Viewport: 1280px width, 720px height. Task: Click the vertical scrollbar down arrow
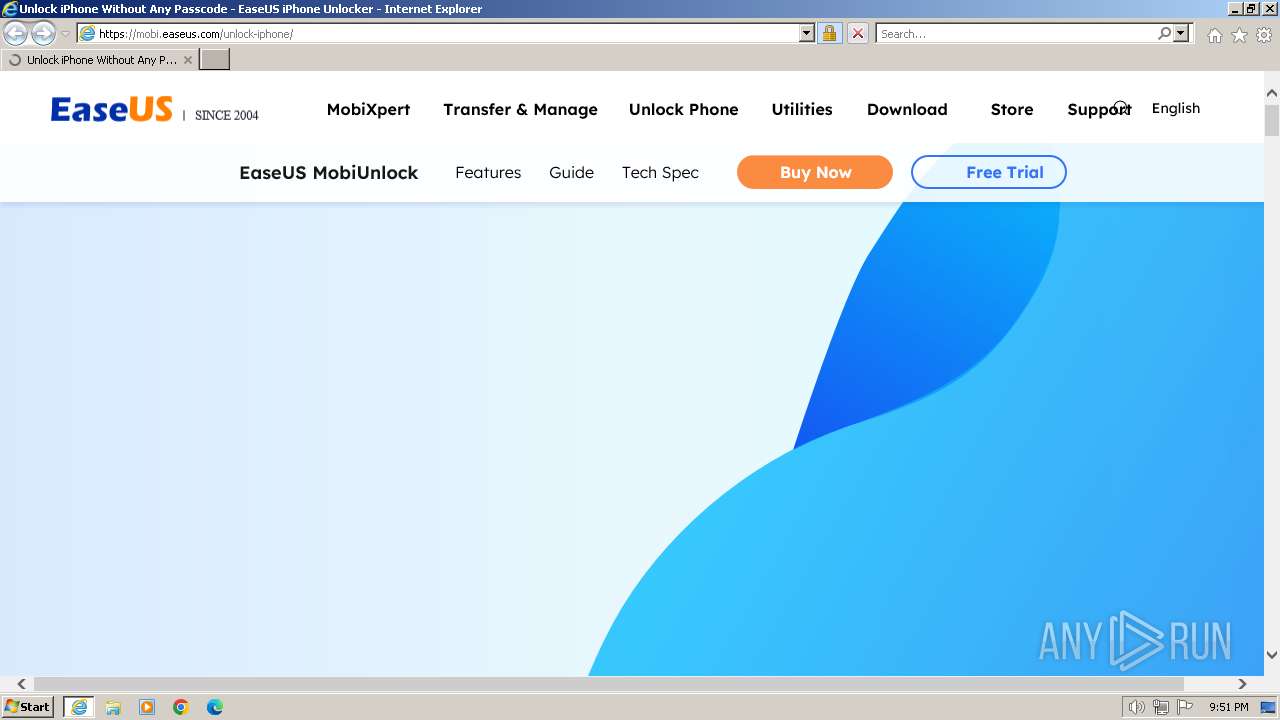[x=1272, y=655]
